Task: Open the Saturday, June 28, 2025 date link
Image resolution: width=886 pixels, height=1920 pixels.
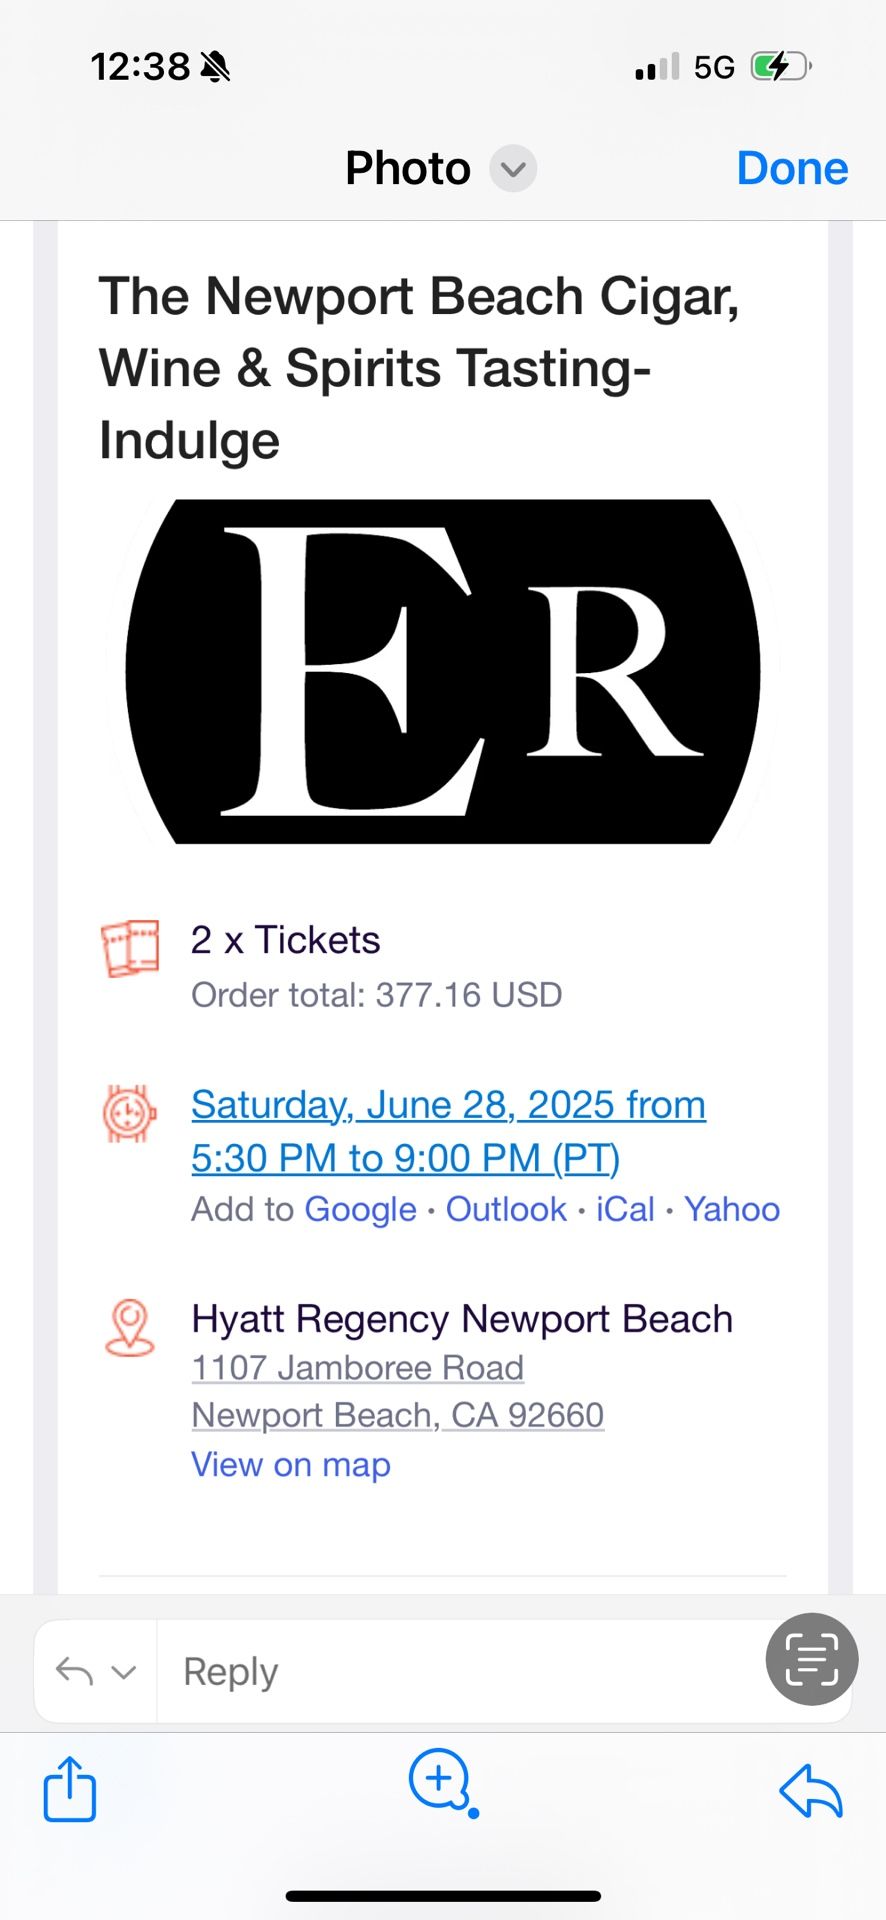Action: click(448, 1131)
